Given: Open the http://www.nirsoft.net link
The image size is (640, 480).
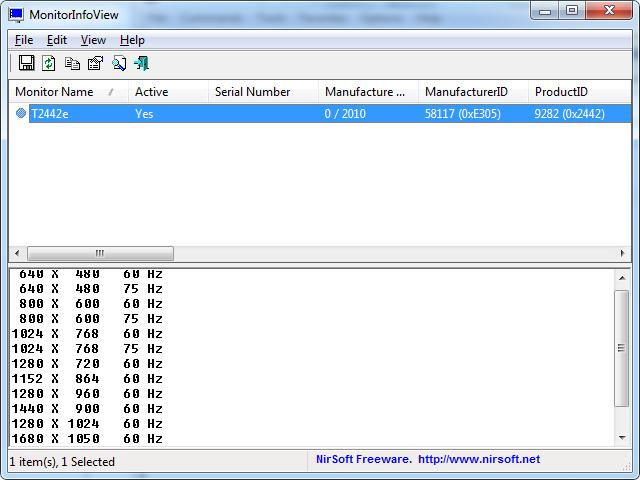Looking at the screenshot, I should (x=479, y=459).
